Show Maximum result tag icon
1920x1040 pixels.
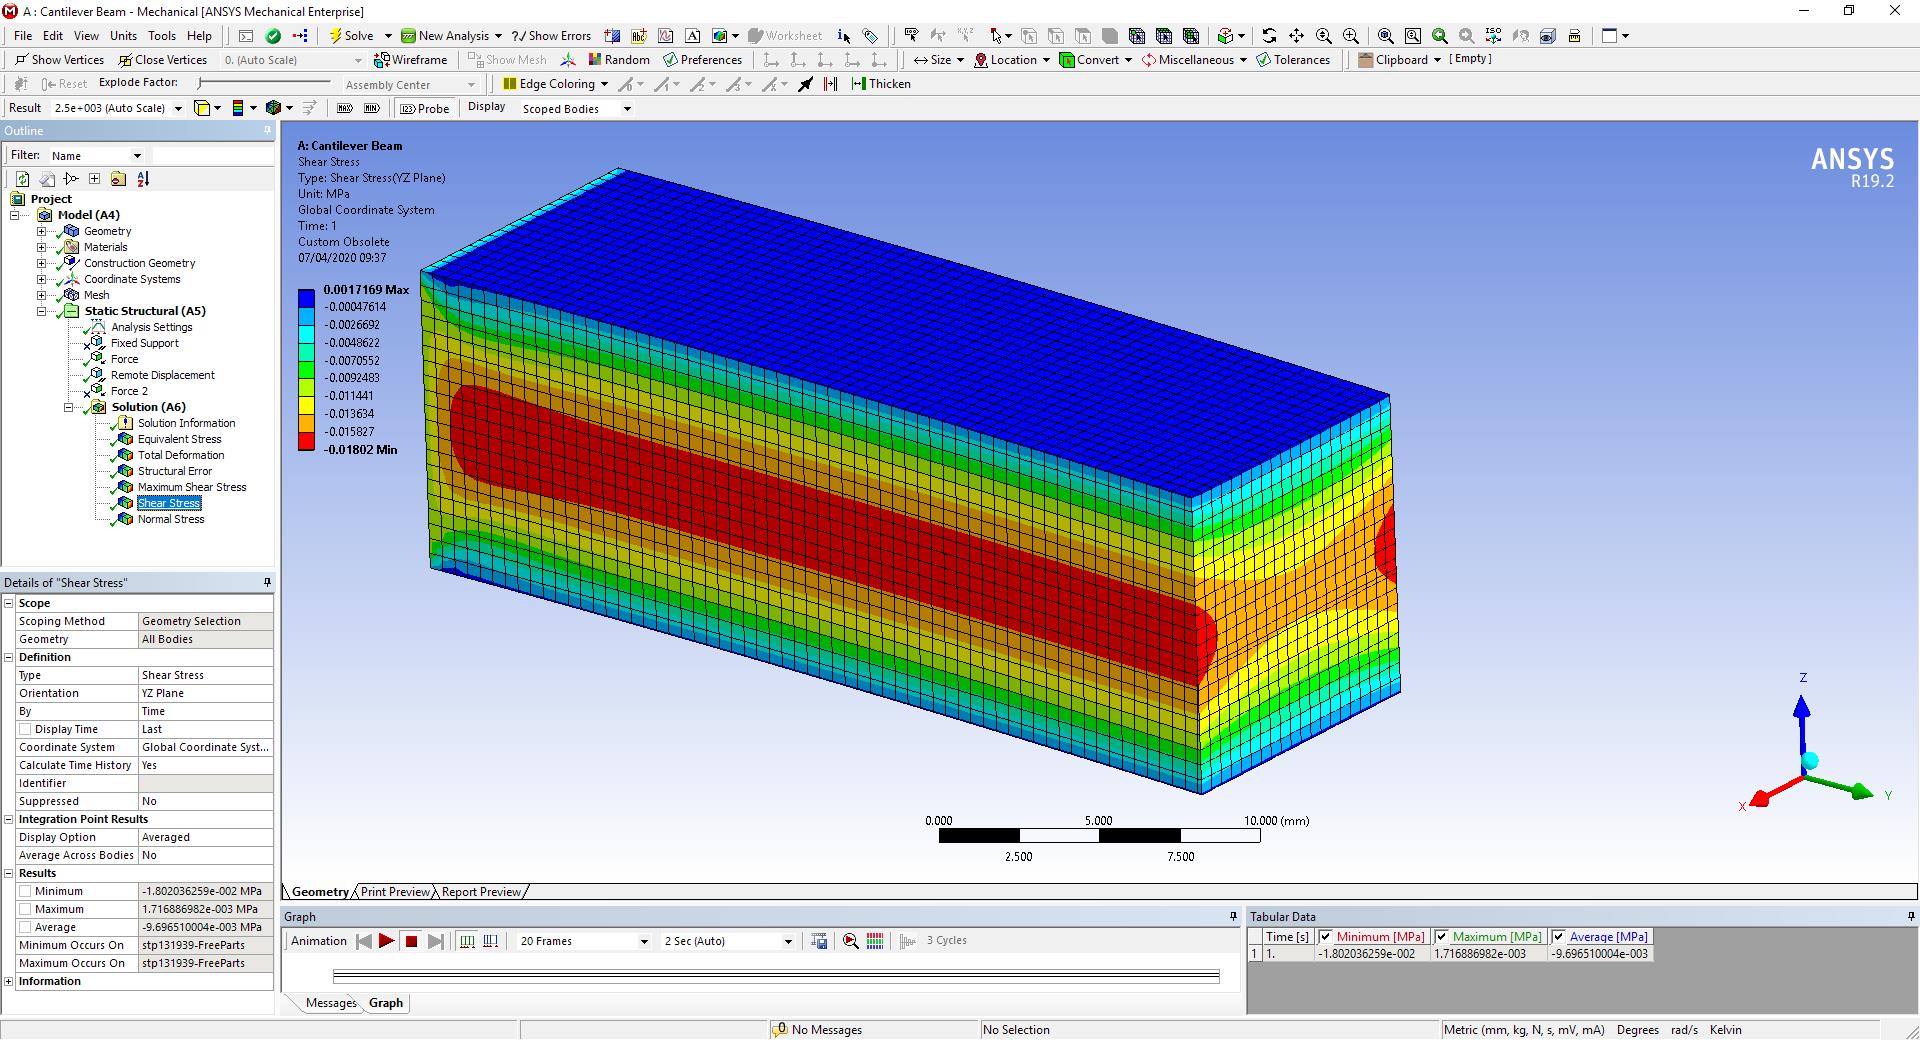[345, 108]
